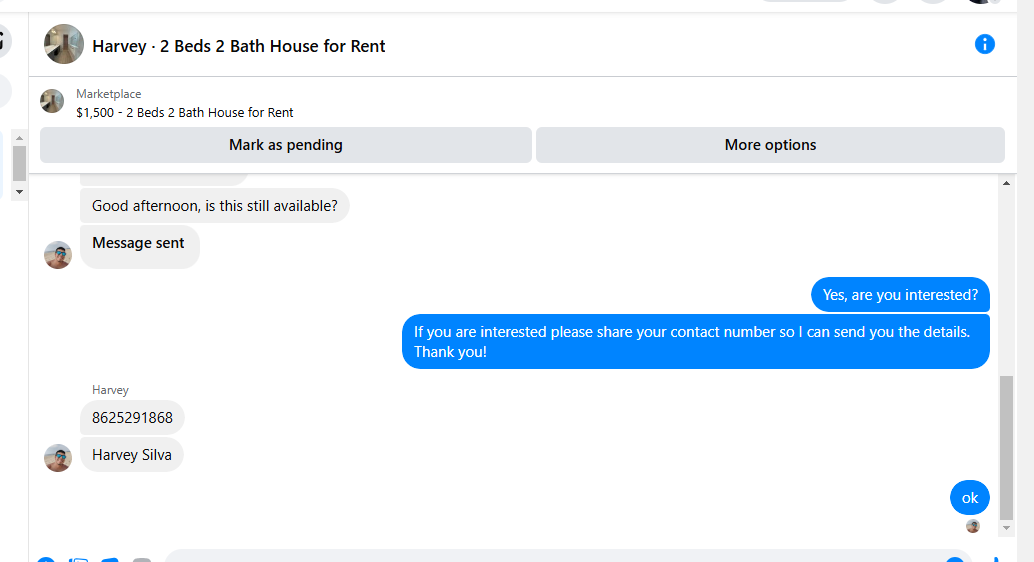
Task: Open the More options menu
Action: pyautogui.click(x=770, y=145)
